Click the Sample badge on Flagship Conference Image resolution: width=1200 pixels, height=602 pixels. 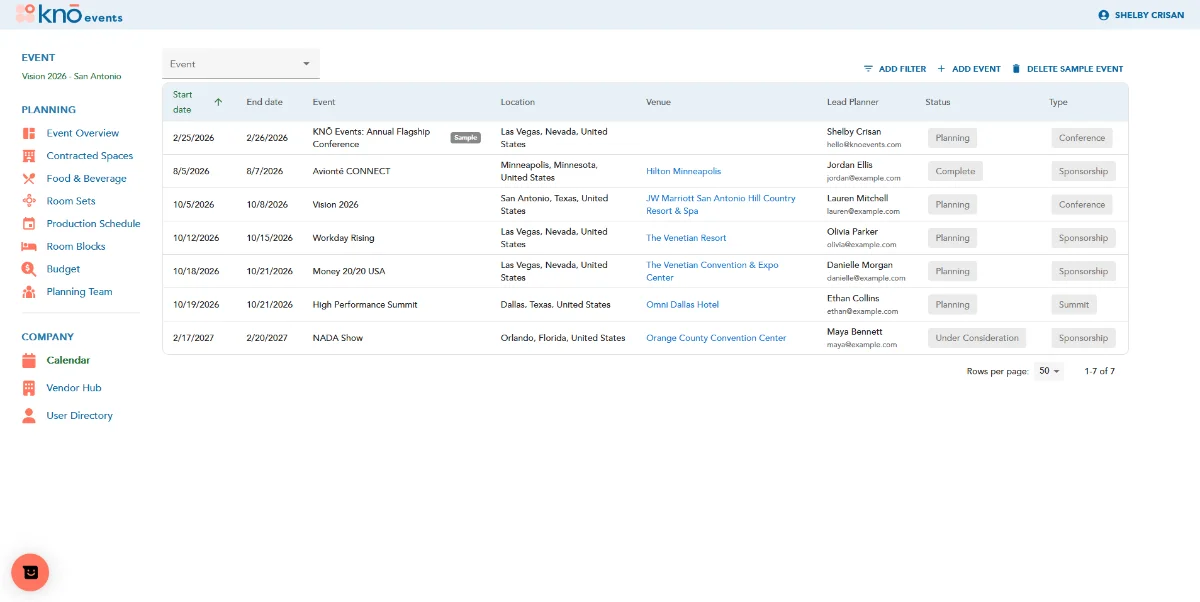click(x=465, y=138)
